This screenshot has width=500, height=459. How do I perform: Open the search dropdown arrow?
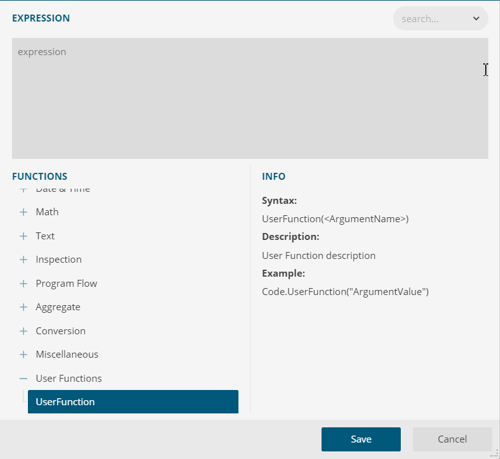click(x=476, y=19)
